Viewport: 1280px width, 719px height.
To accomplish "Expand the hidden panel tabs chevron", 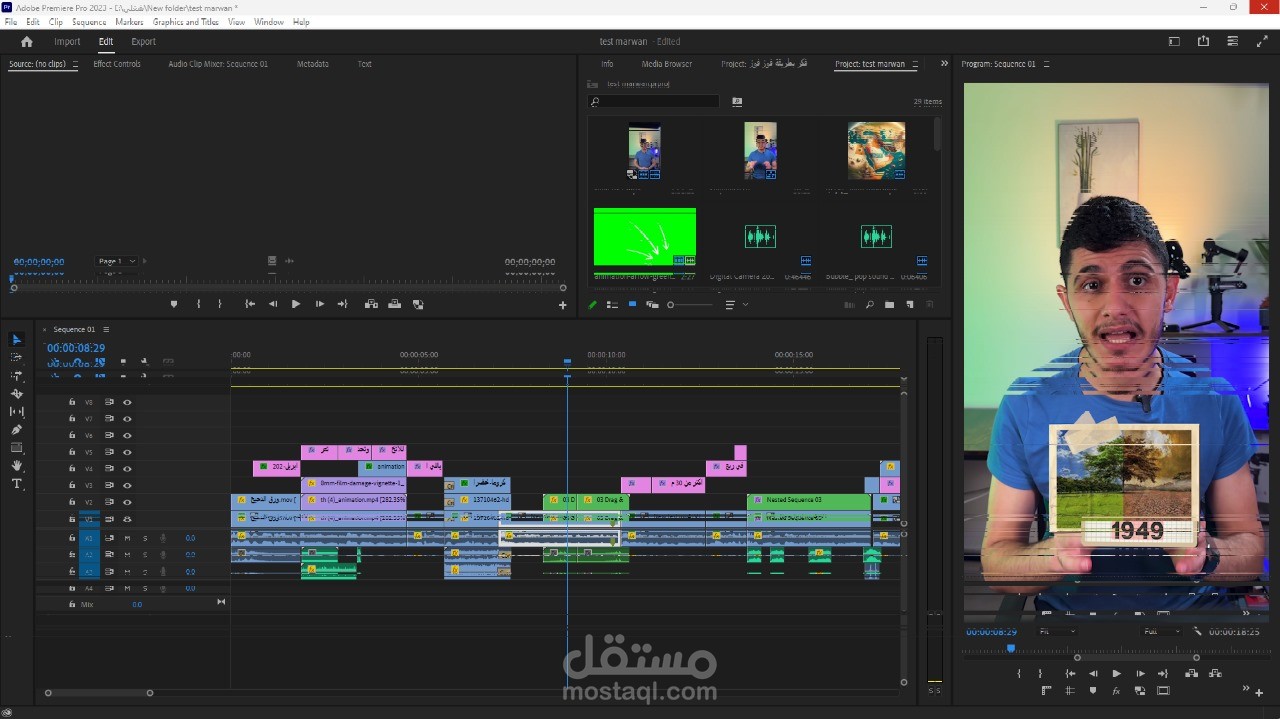I will 944,64.
